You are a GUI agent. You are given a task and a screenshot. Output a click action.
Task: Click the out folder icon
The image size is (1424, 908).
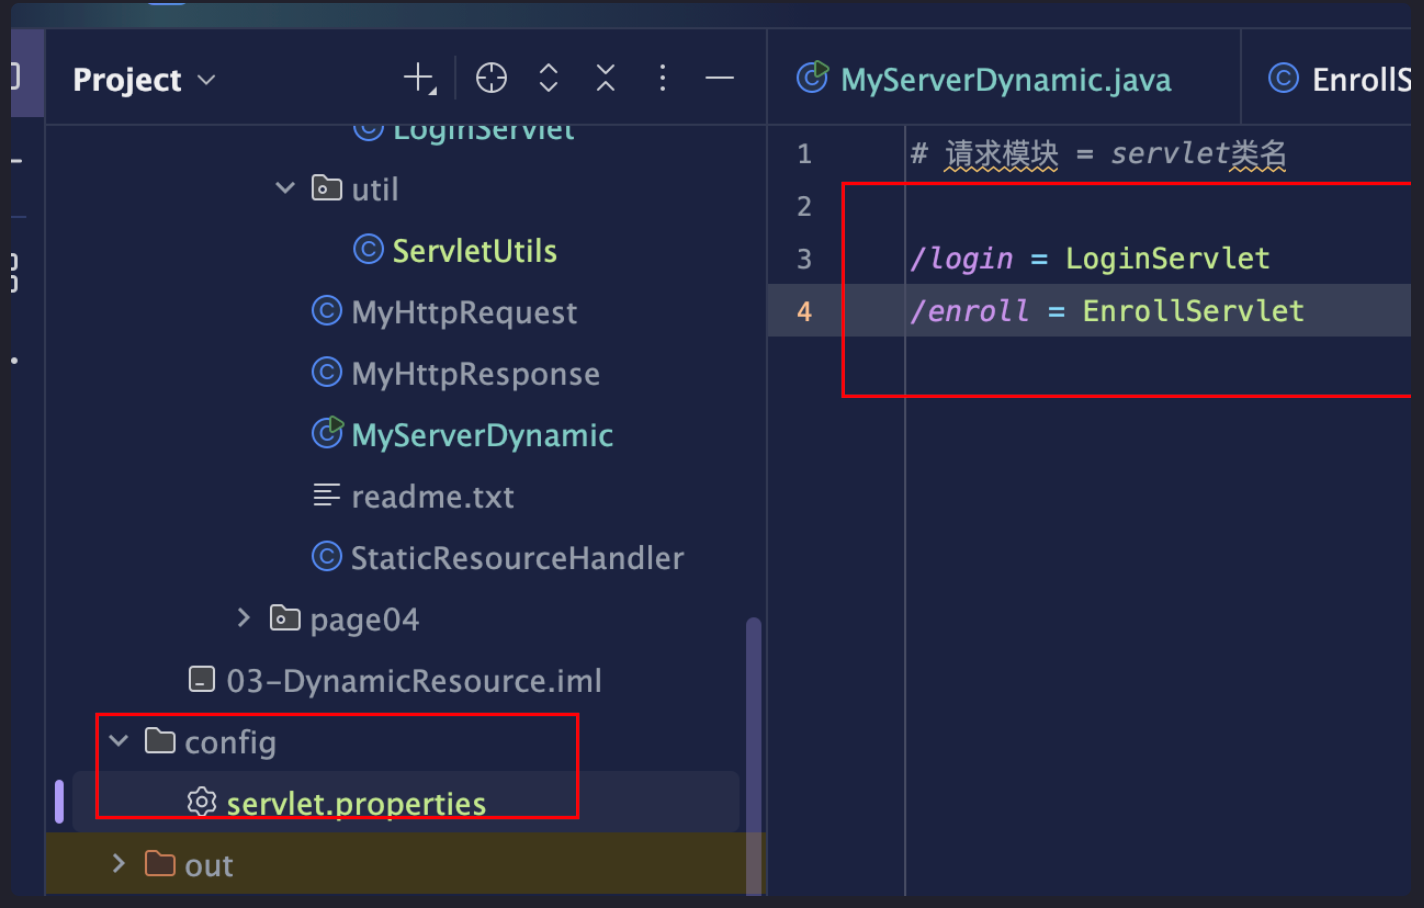click(160, 863)
